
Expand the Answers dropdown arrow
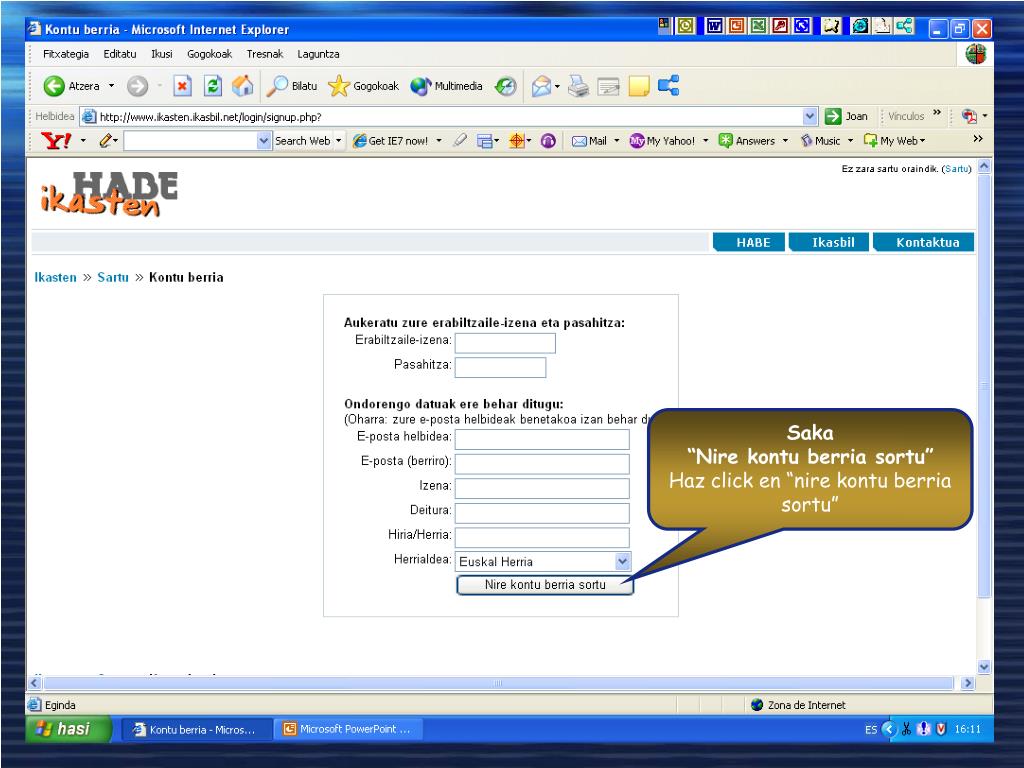pos(785,140)
